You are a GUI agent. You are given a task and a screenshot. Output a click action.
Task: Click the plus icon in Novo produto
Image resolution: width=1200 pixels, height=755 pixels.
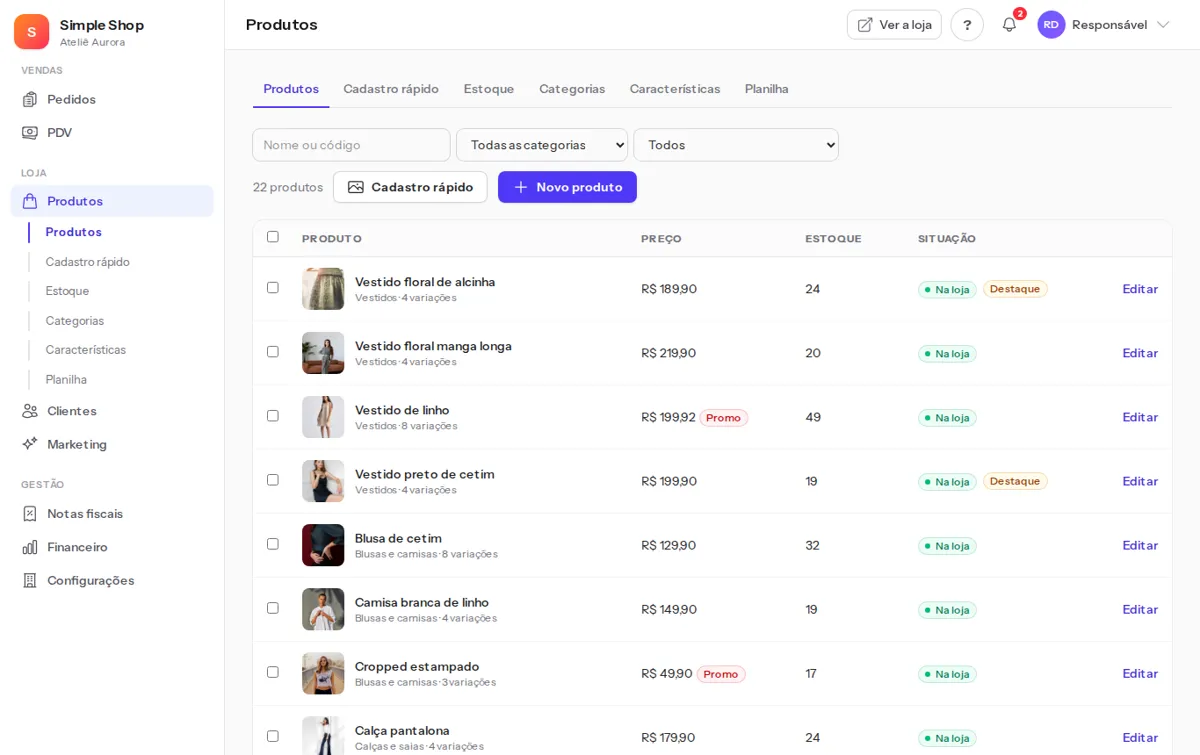coord(521,187)
